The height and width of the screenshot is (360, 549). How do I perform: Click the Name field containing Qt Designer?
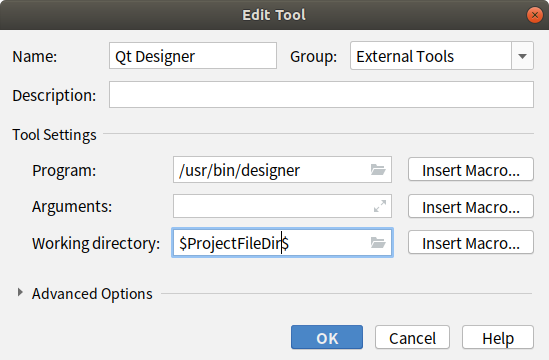193,56
